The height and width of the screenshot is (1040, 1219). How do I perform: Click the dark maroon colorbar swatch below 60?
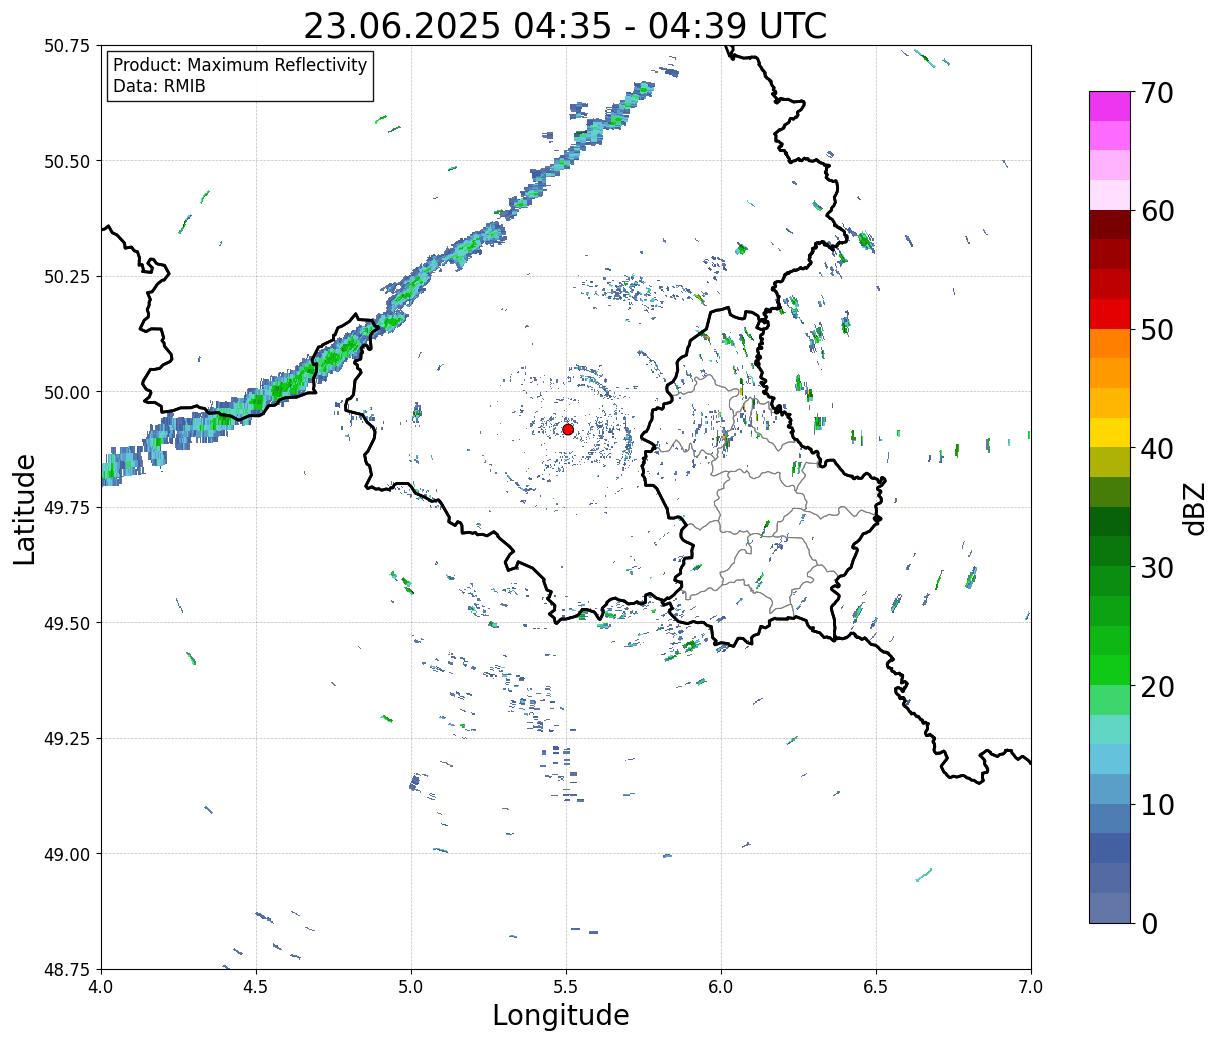coord(1110,225)
